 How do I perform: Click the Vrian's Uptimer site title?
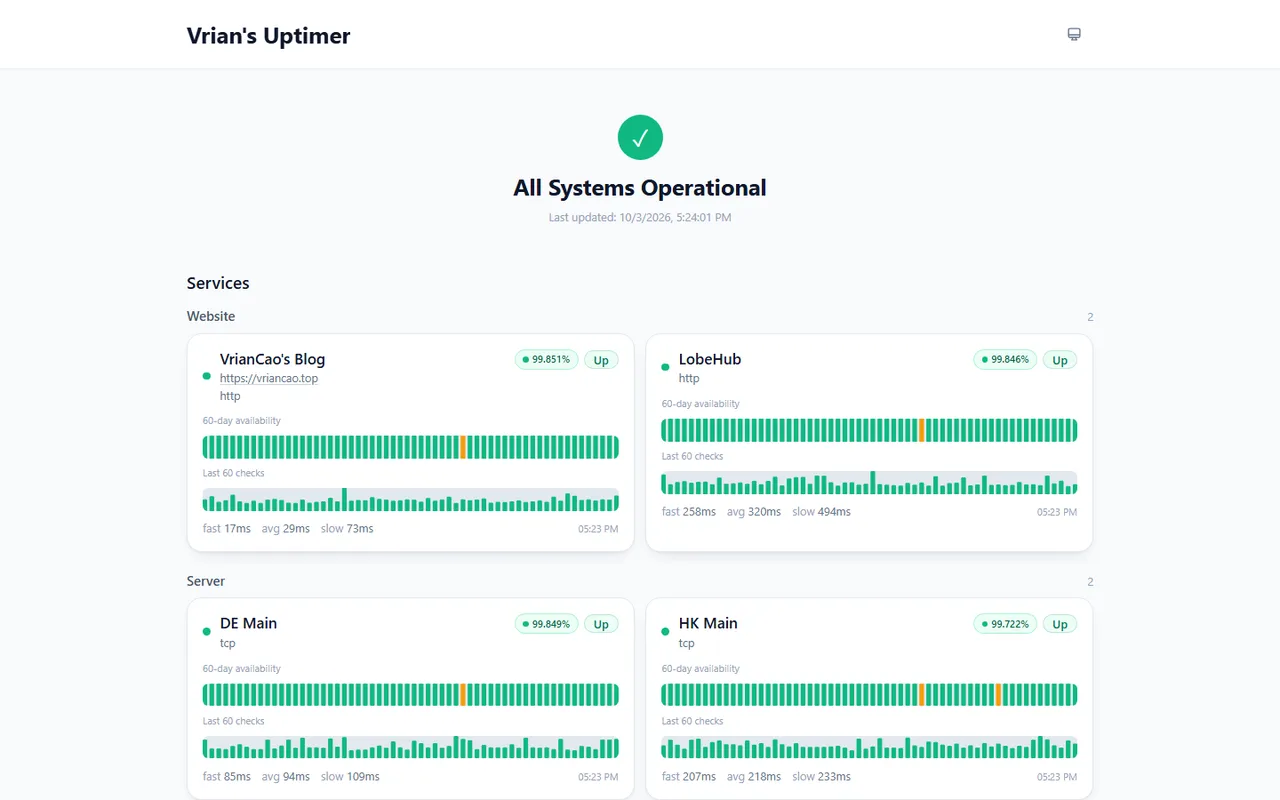(269, 36)
